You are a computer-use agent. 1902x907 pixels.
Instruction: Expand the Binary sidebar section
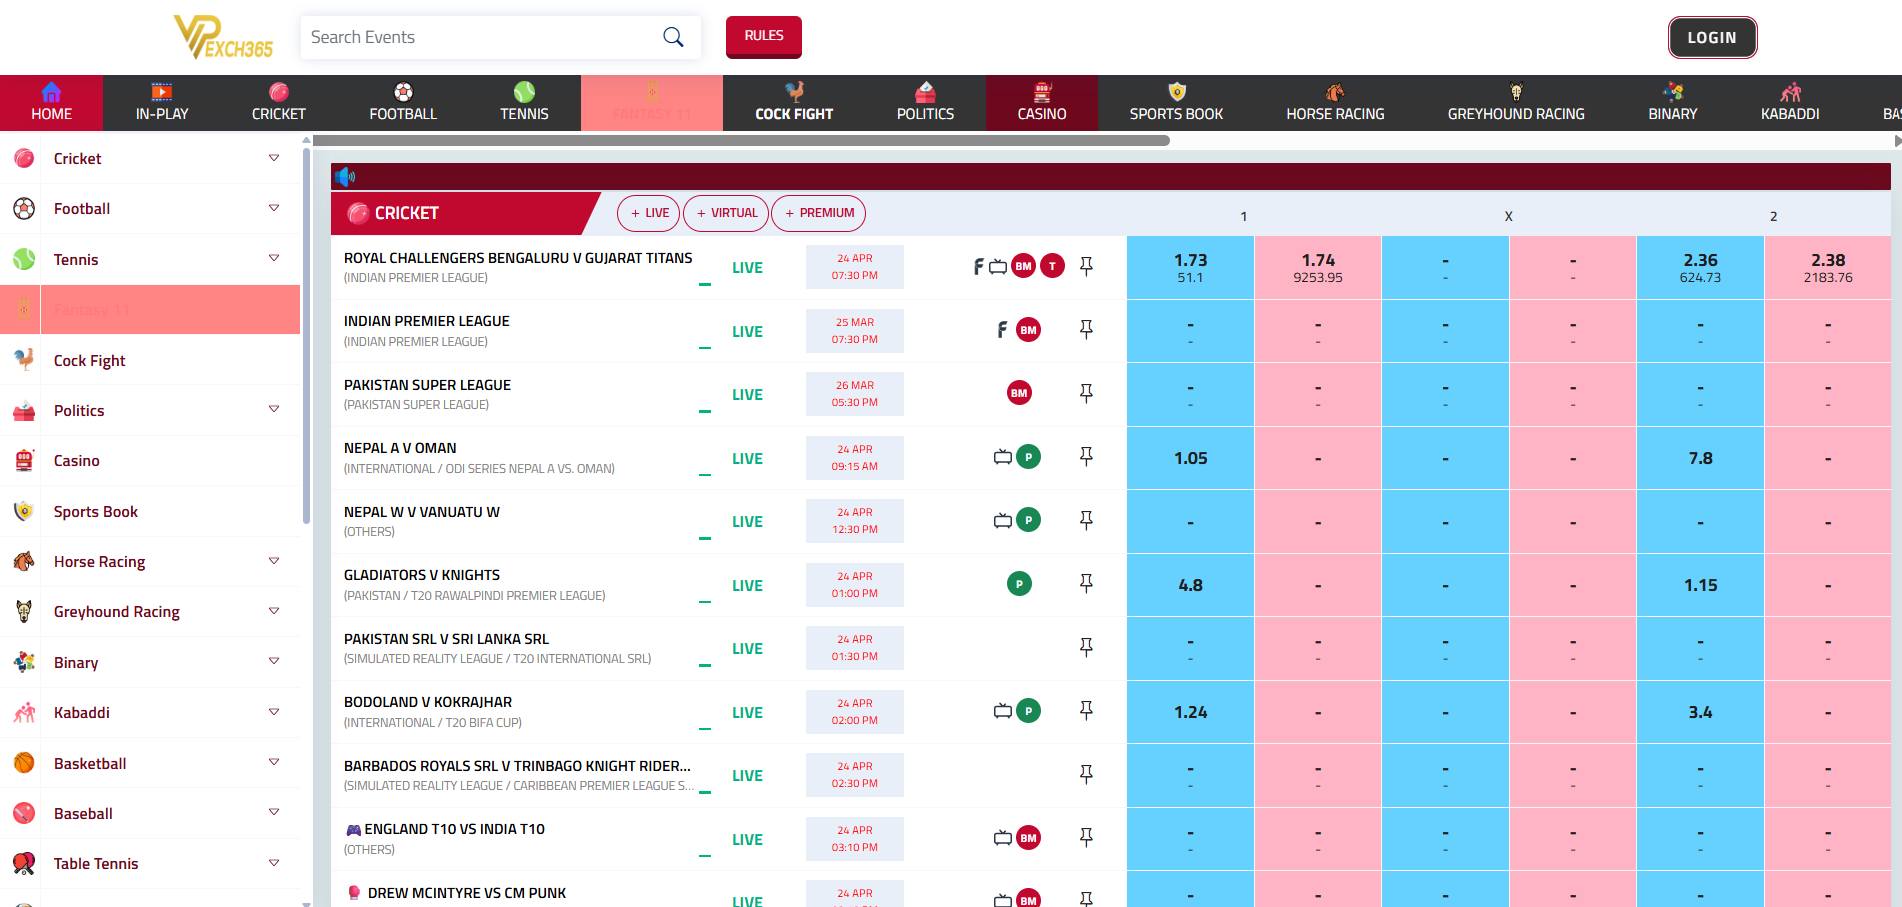(274, 661)
